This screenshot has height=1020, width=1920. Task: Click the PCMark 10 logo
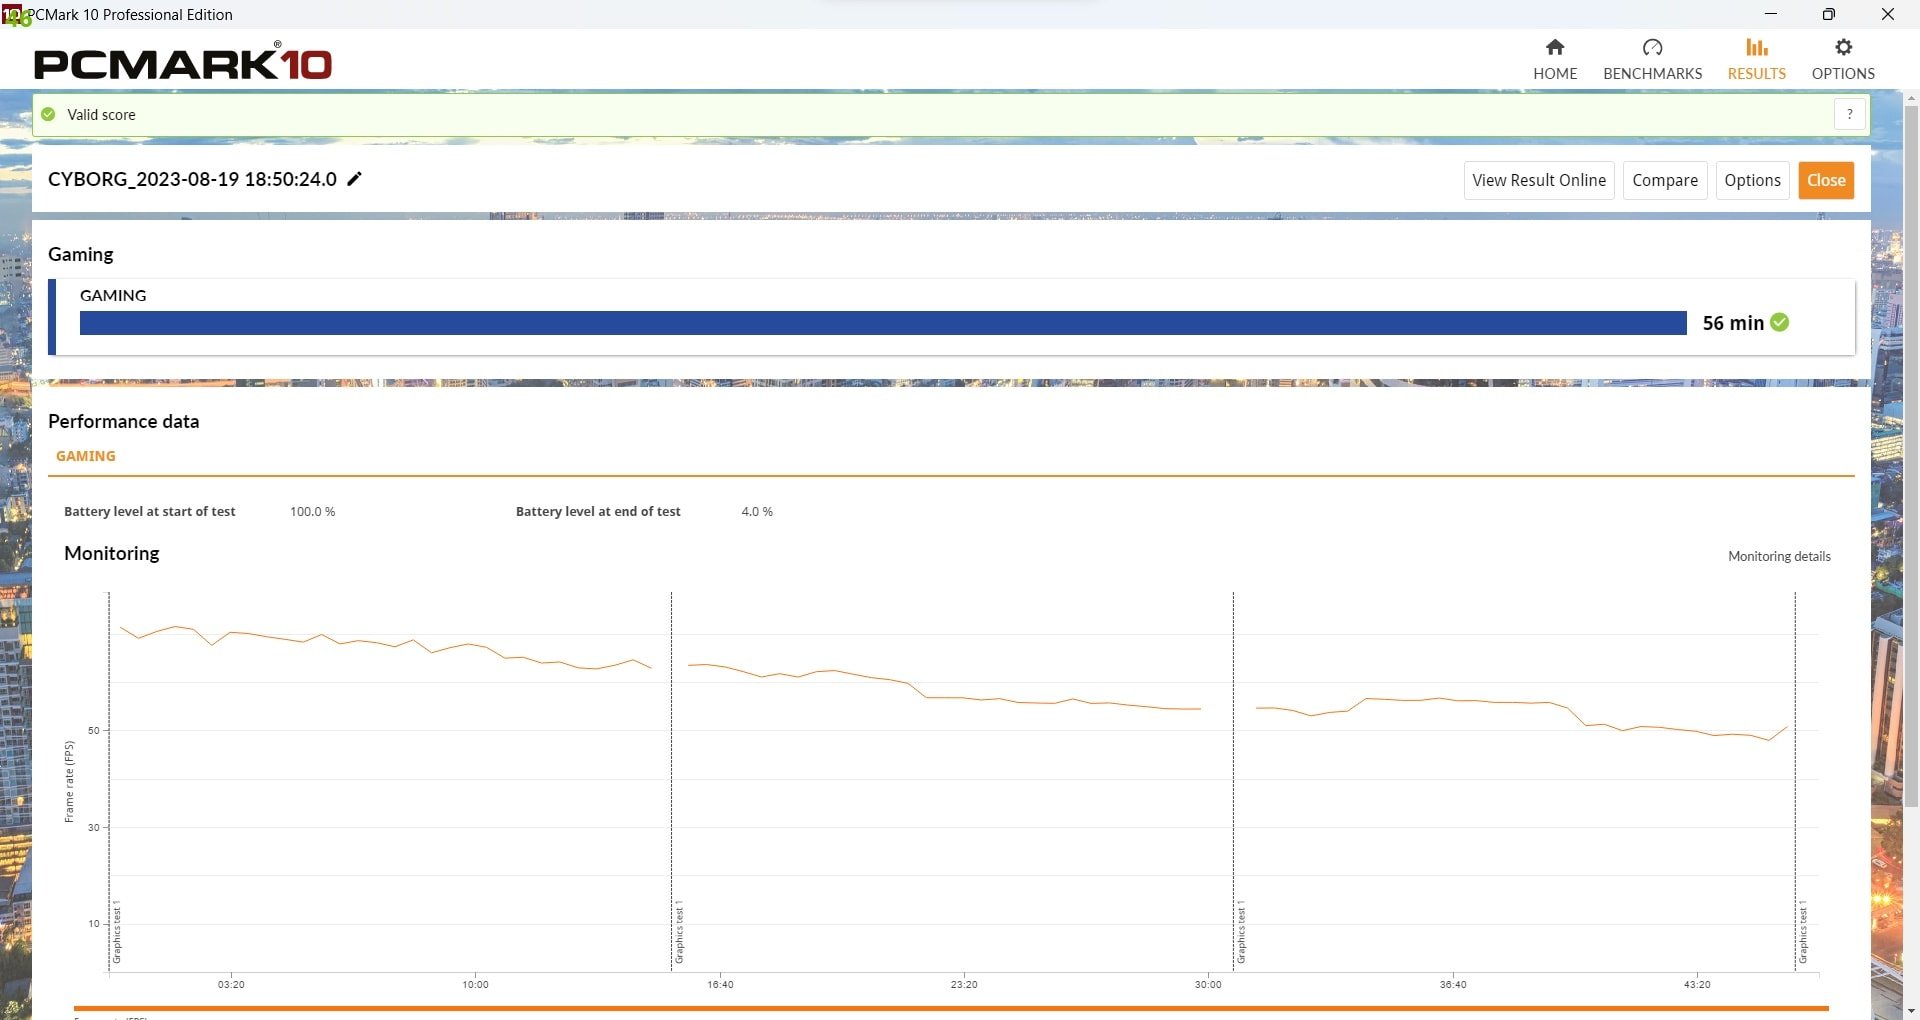[x=183, y=62]
